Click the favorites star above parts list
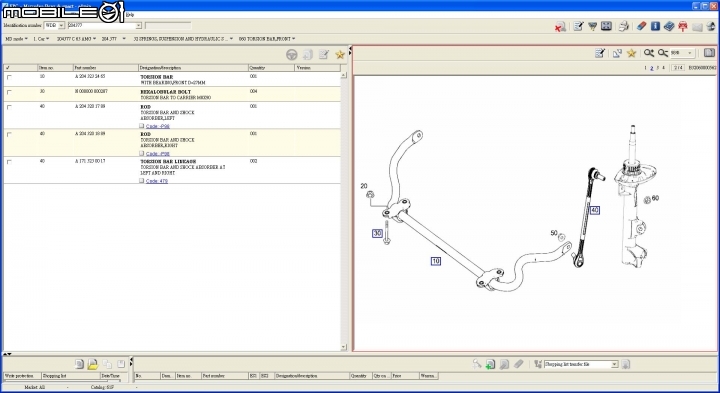This screenshot has width=720, height=393. (x=340, y=55)
